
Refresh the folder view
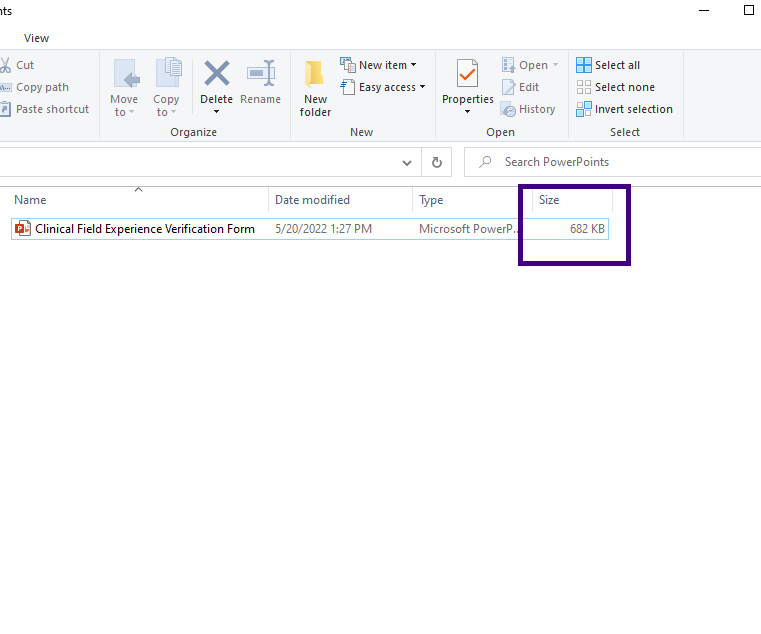click(437, 162)
